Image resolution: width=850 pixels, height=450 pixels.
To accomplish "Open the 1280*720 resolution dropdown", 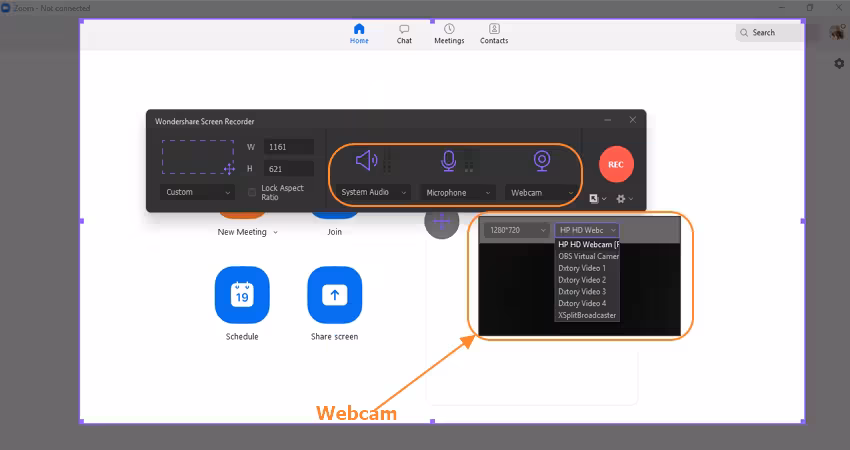I will pyautogui.click(x=517, y=230).
